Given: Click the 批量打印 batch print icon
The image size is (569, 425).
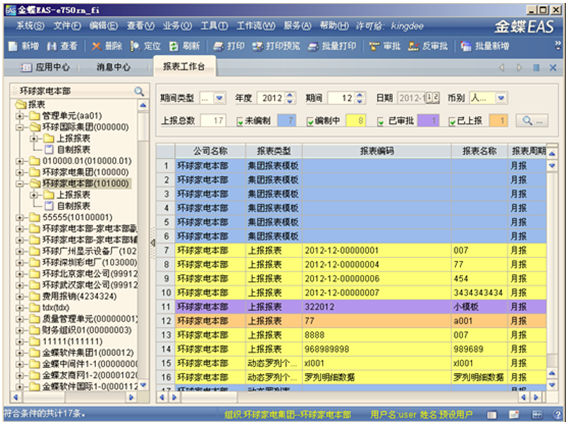Looking at the screenshot, I should tap(314, 46).
